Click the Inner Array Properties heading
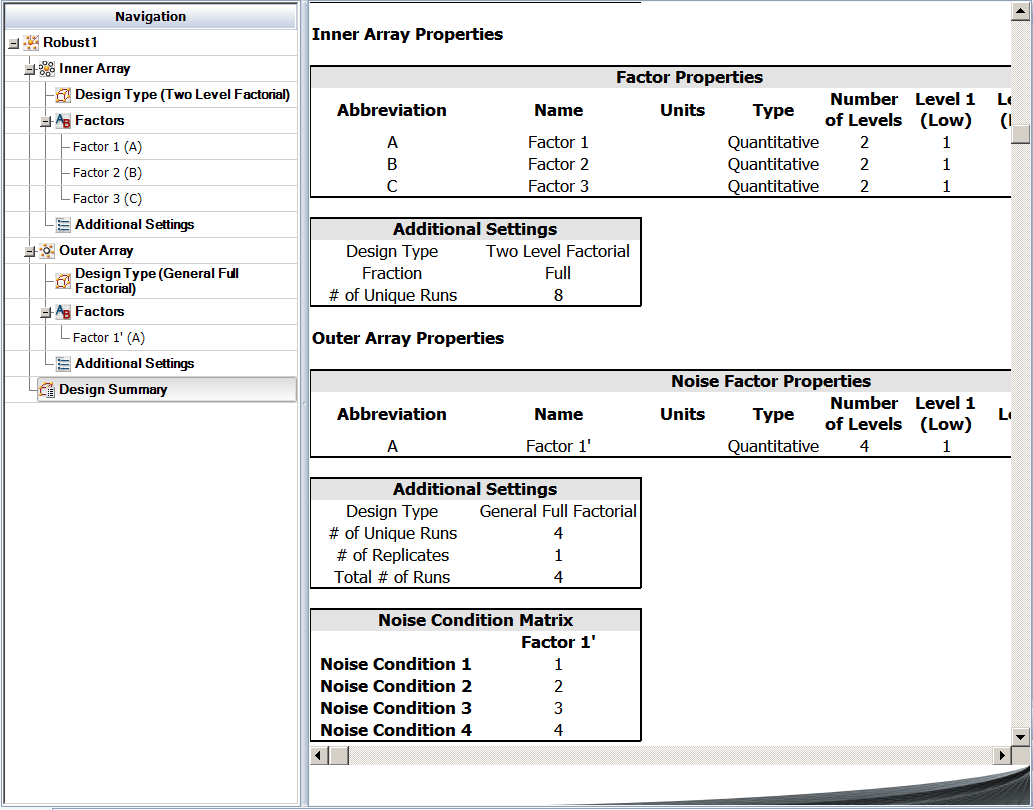Viewport: 1033px width, 810px height. [407, 34]
